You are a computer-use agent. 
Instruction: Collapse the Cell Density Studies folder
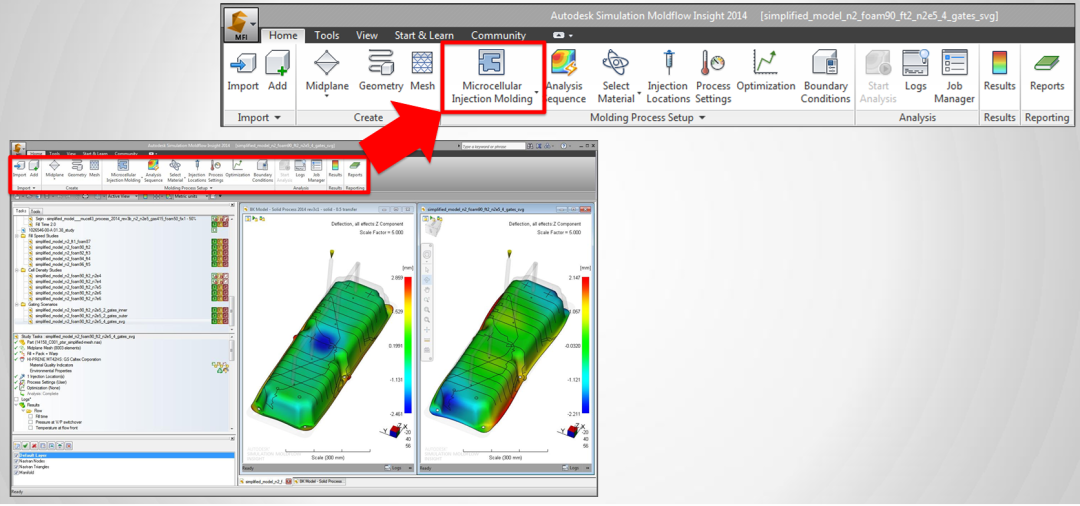17,270
